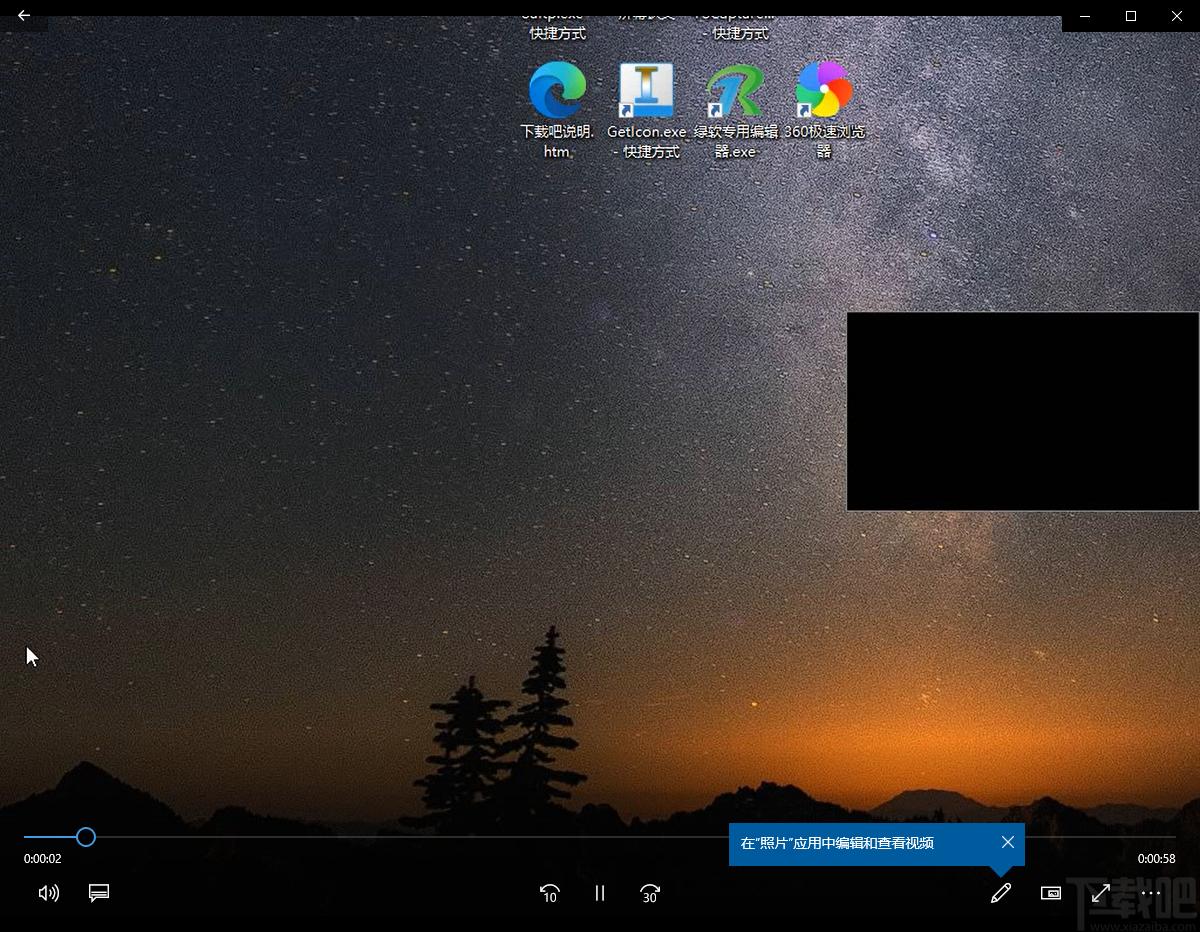Minimize the video player window

(1085, 16)
